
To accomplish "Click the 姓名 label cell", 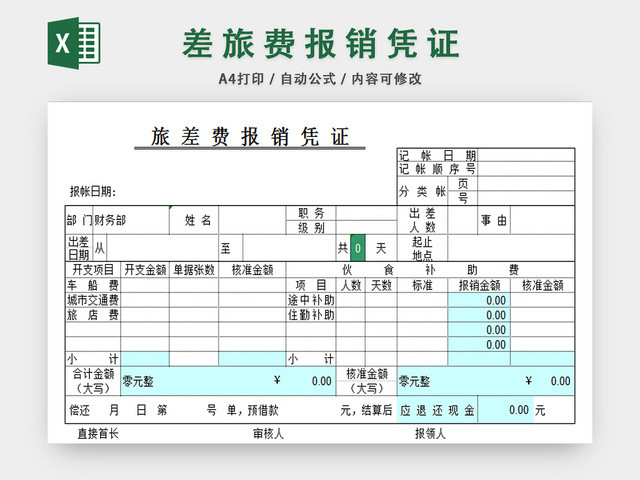I will (194, 220).
